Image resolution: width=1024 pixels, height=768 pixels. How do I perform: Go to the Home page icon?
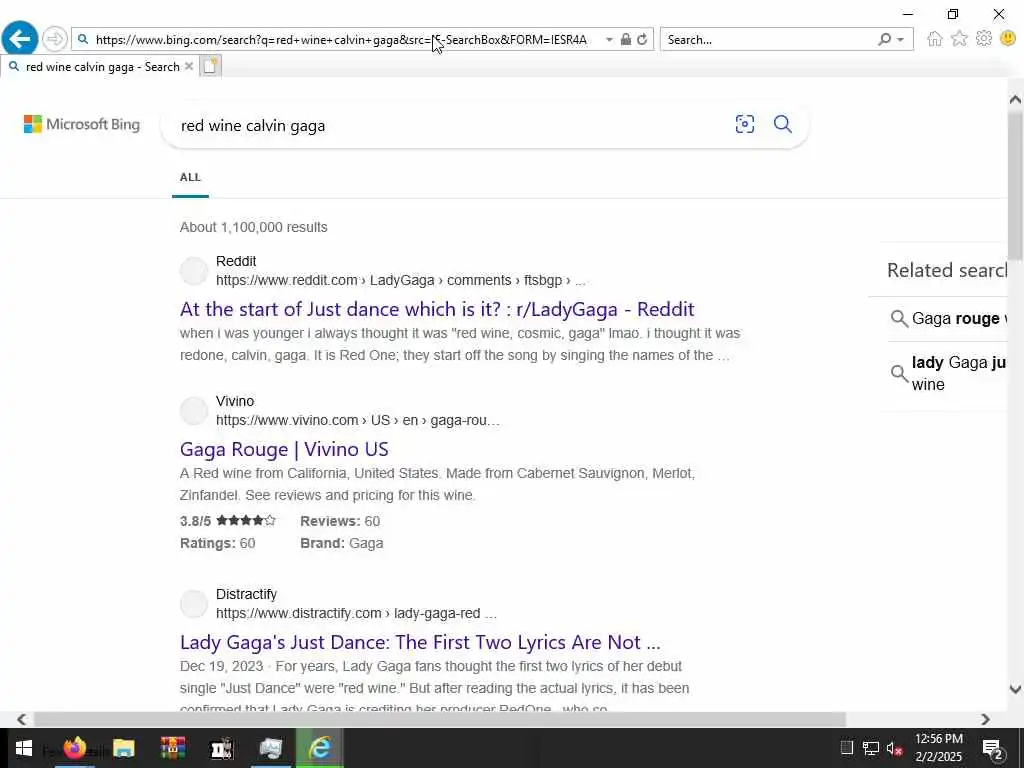point(935,39)
